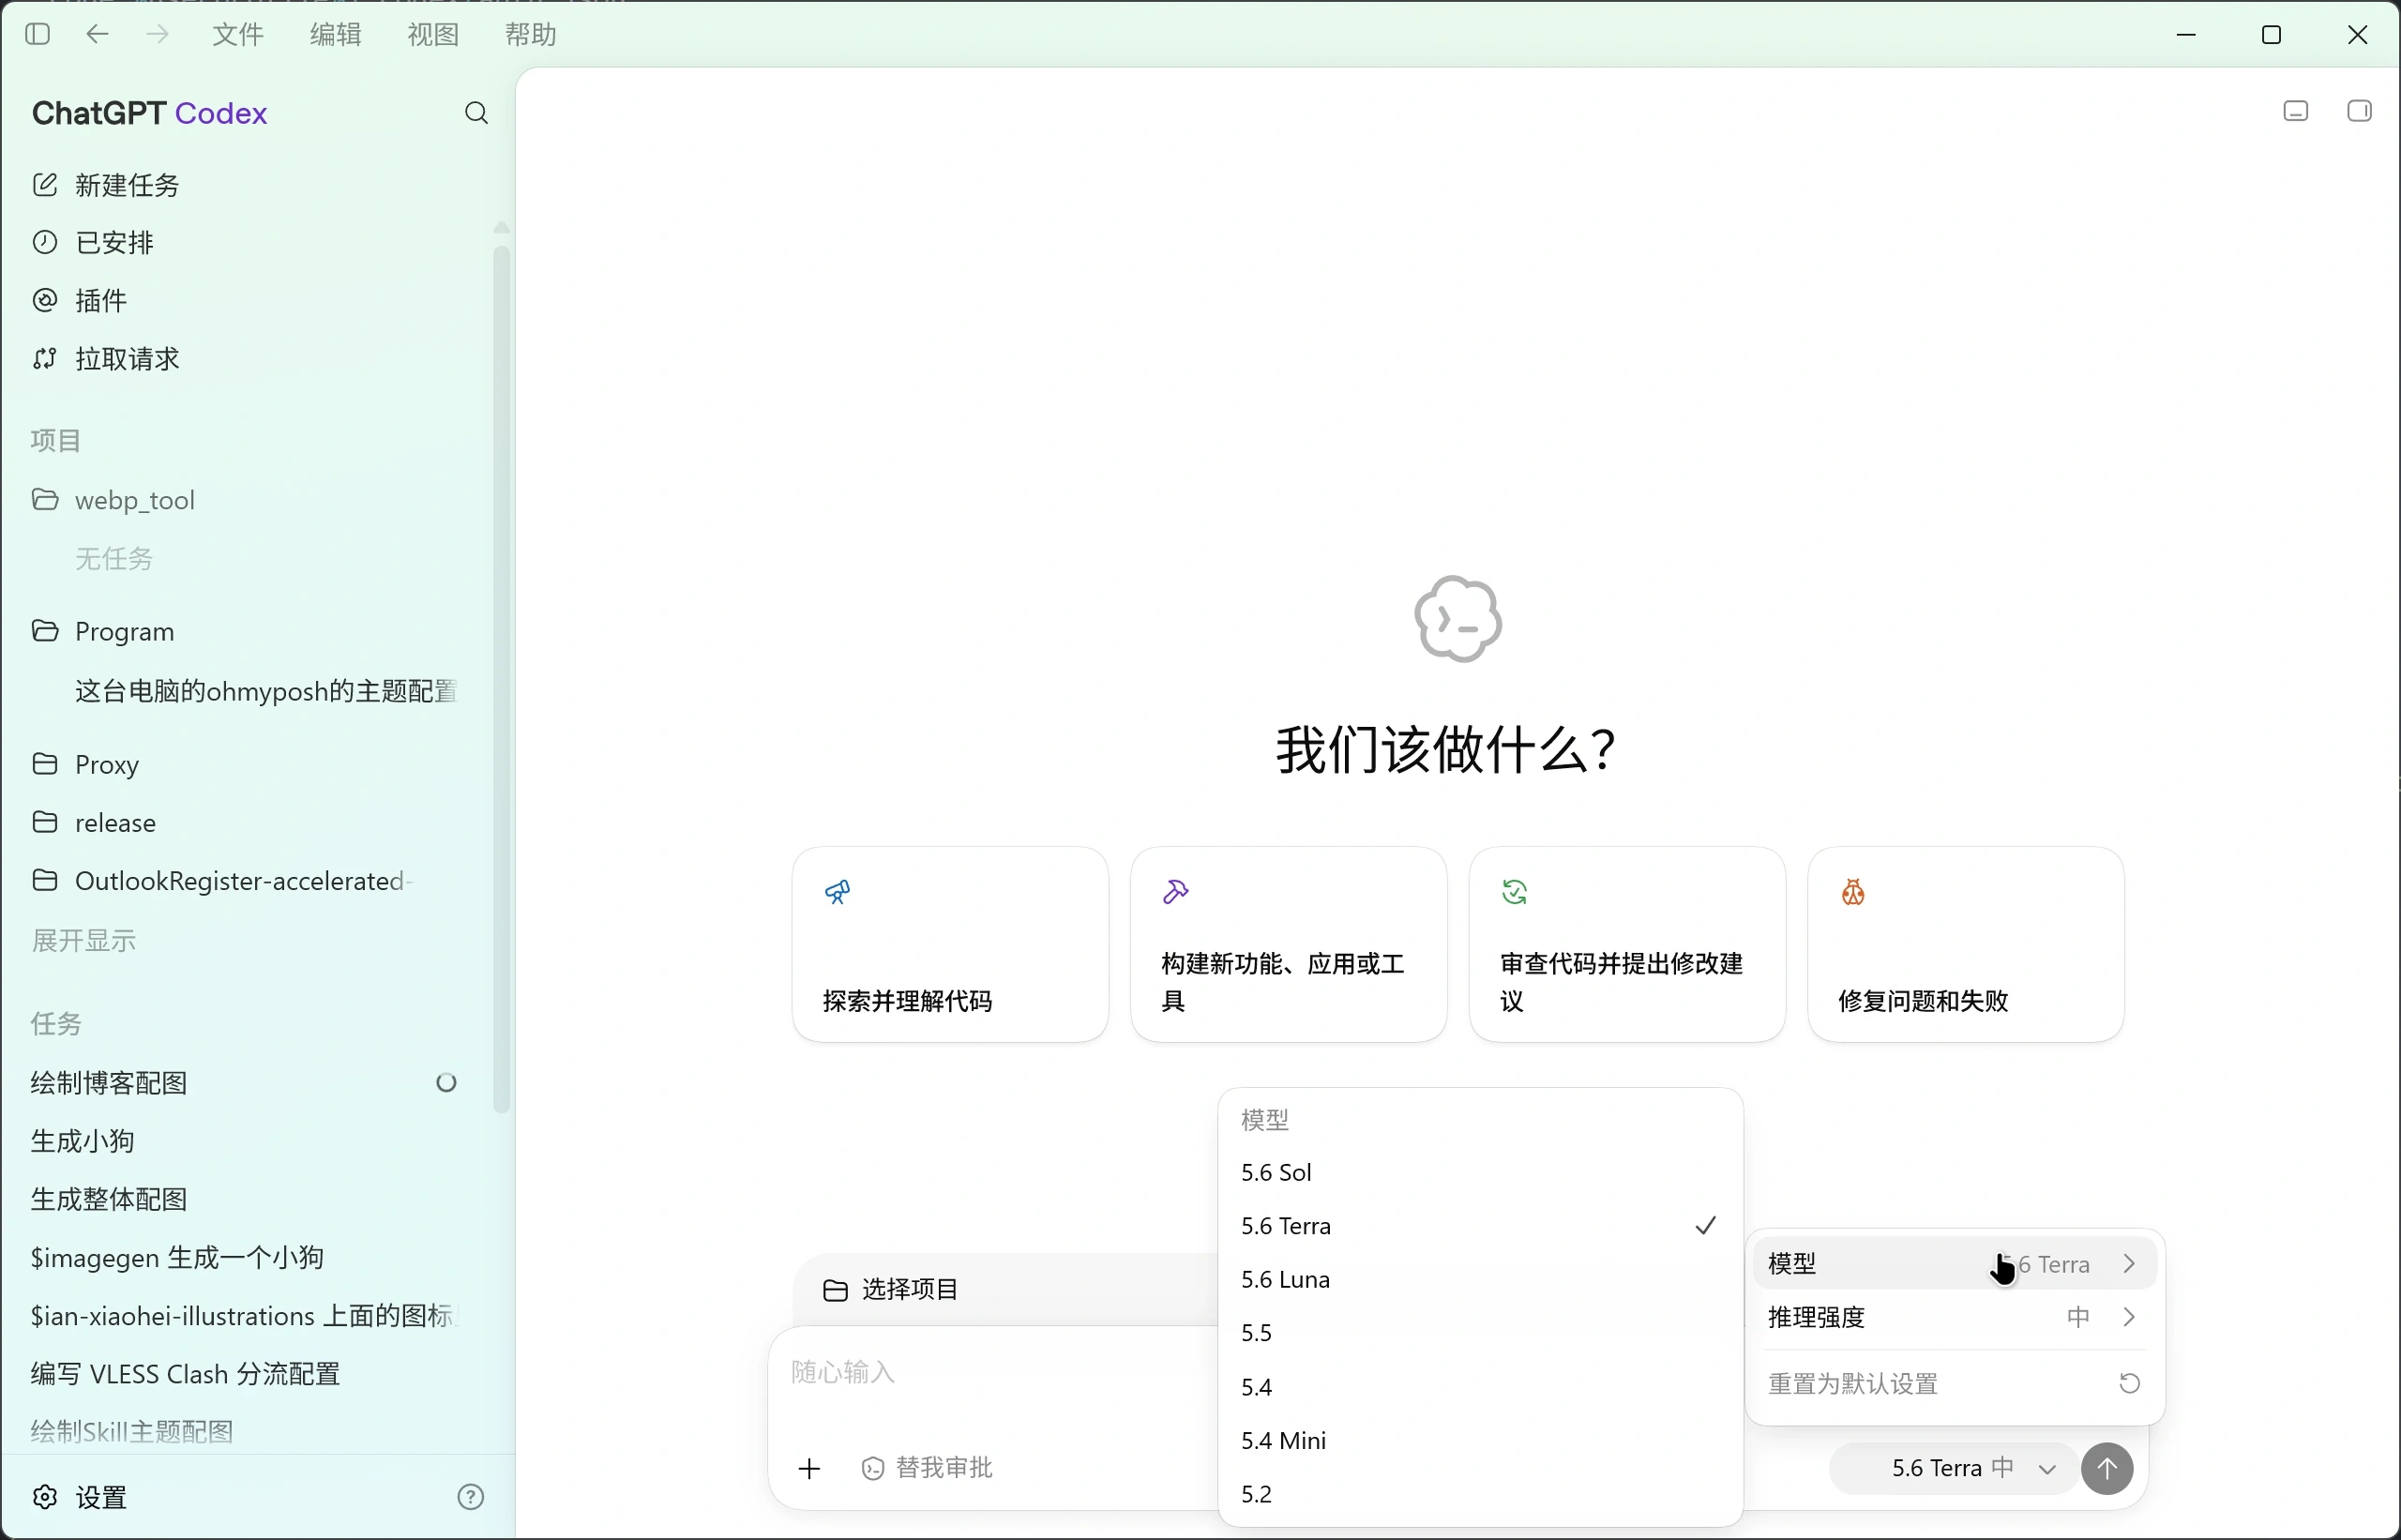Viewport: 2401px width, 1540px height.
Task: Send the message with up-arrow button
Action: coord(2107,1468)
